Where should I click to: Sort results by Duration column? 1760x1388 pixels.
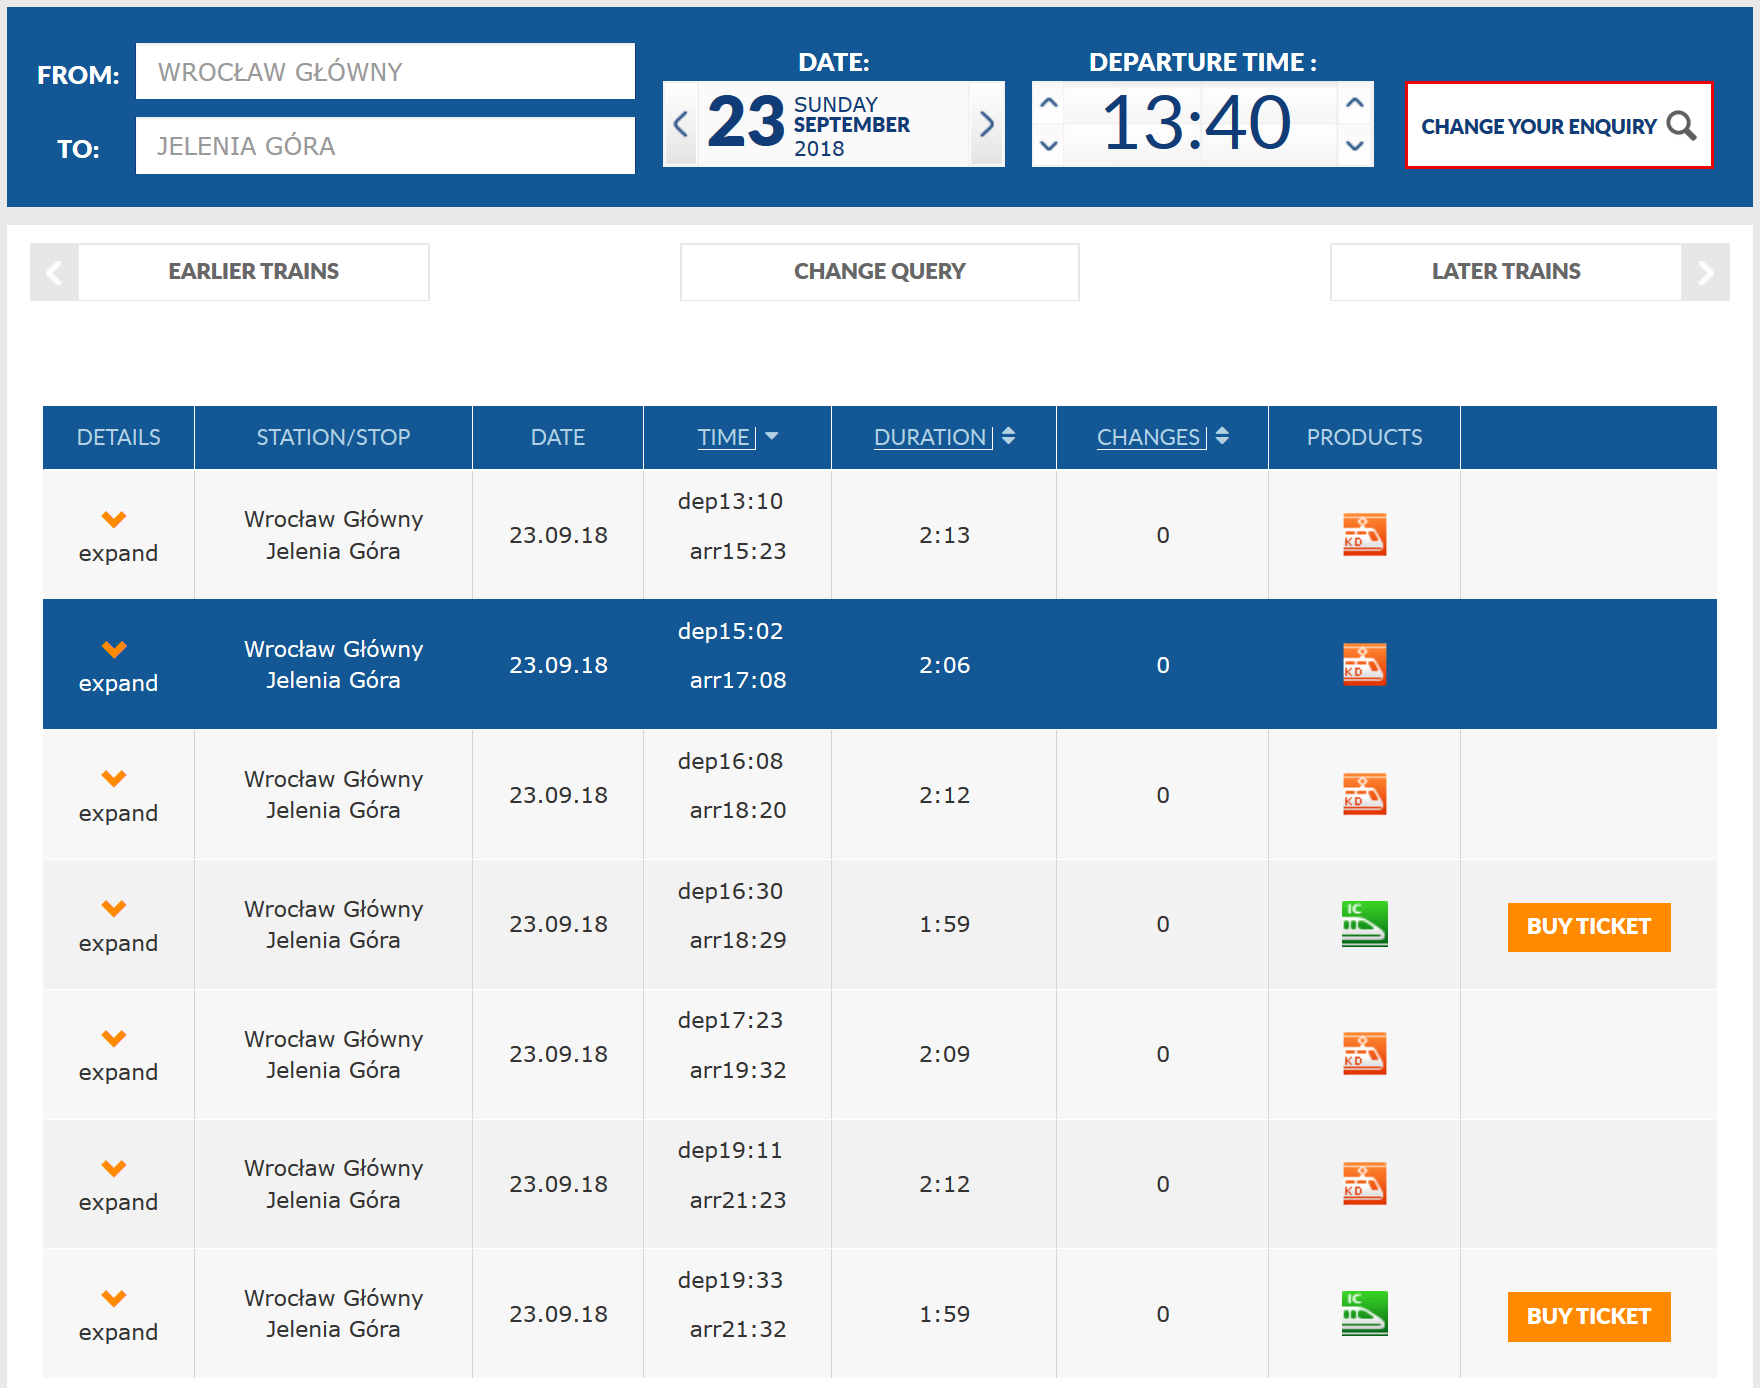(x=943, y=437)
